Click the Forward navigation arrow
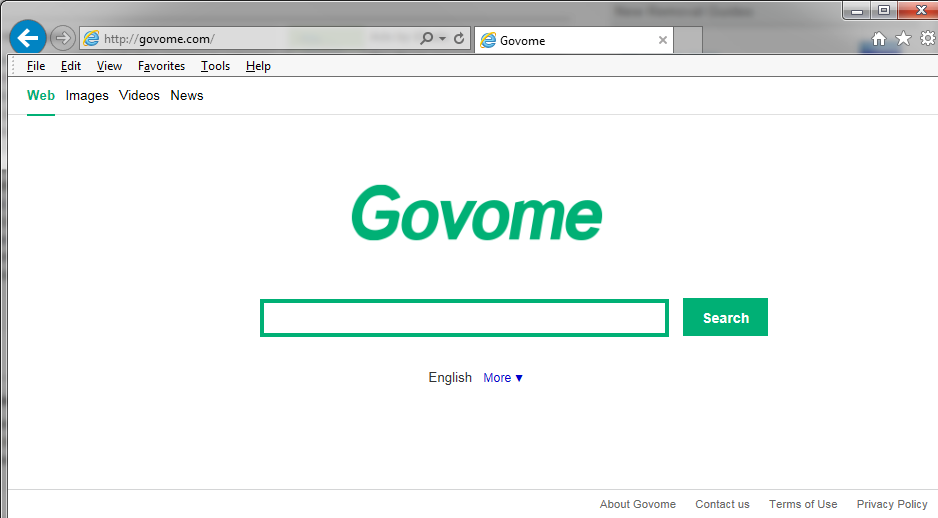 click(x=62, y=38)
